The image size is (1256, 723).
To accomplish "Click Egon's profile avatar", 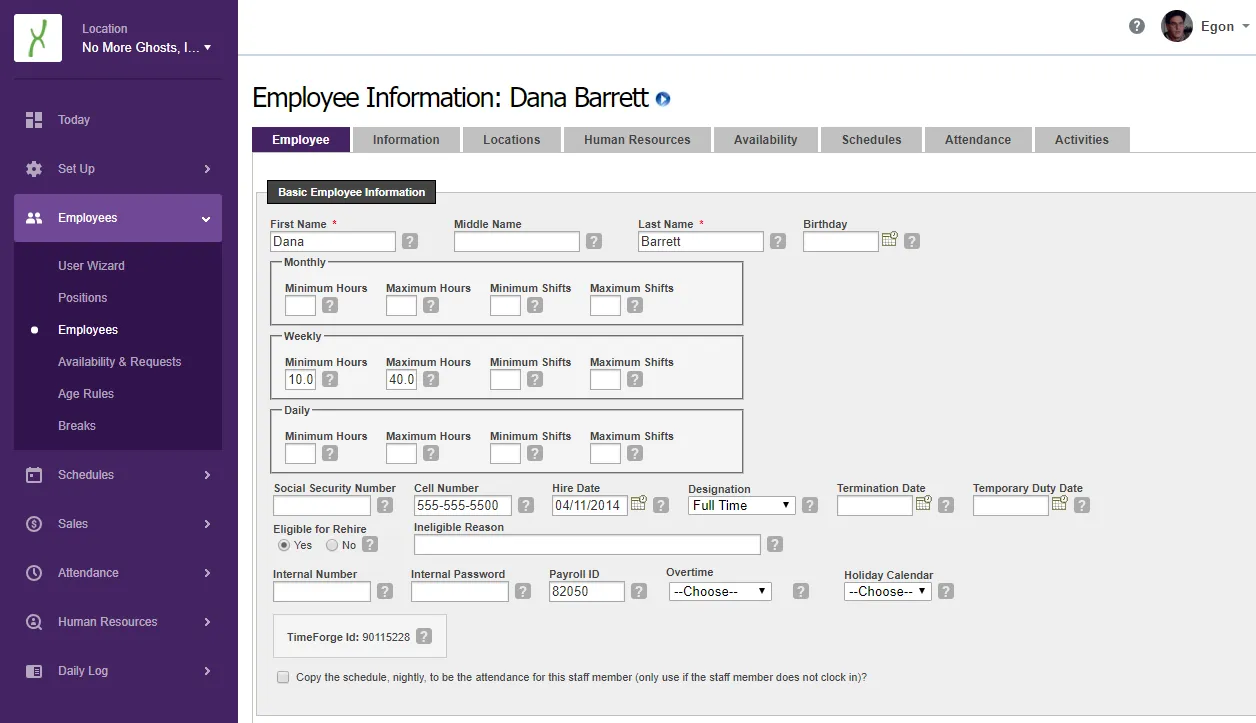I will point(1177,26).
